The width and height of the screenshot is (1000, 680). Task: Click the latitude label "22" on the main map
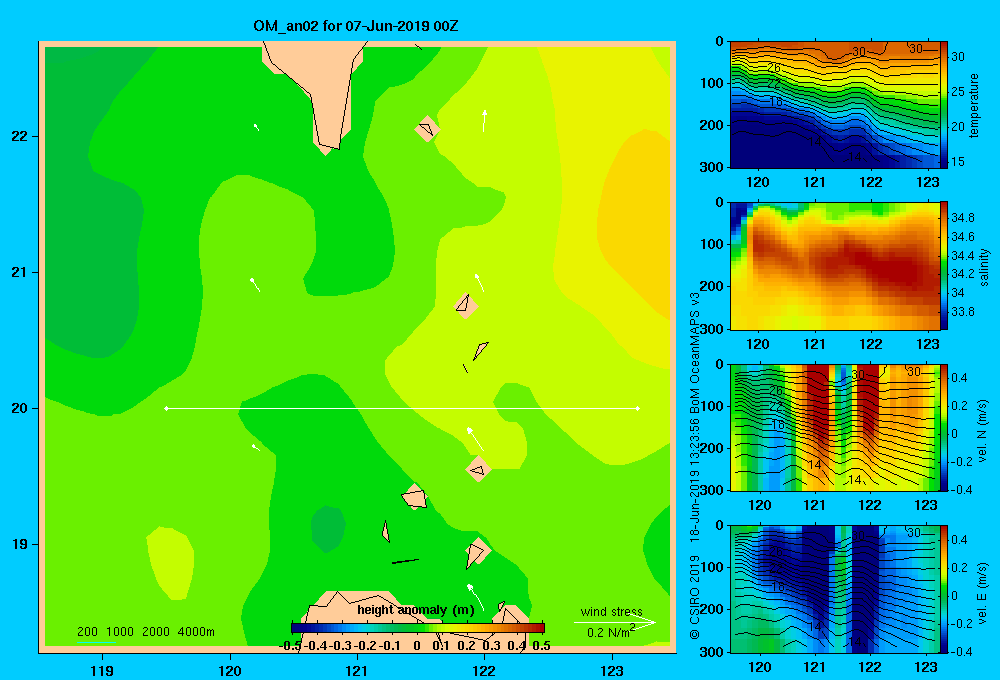point(20,137)
